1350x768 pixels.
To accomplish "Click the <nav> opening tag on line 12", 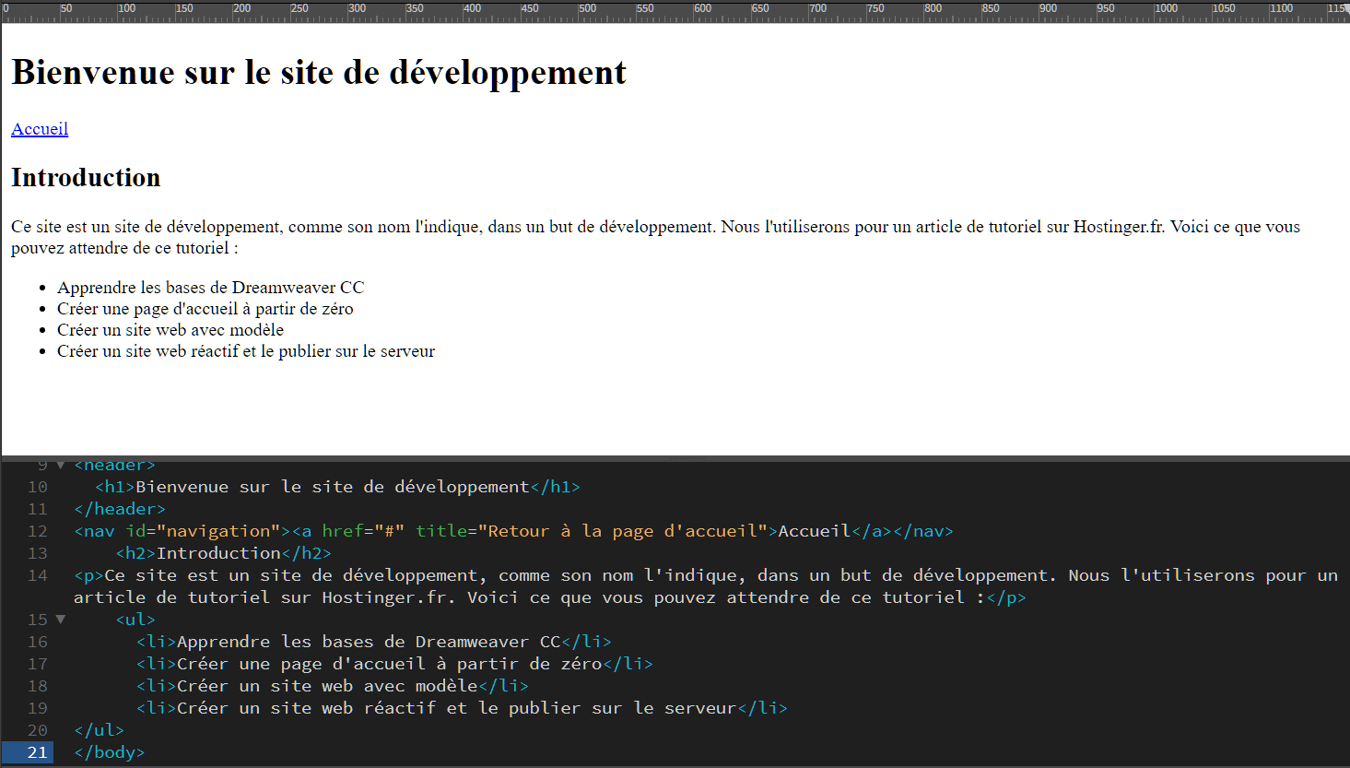I will click(94, 530).
